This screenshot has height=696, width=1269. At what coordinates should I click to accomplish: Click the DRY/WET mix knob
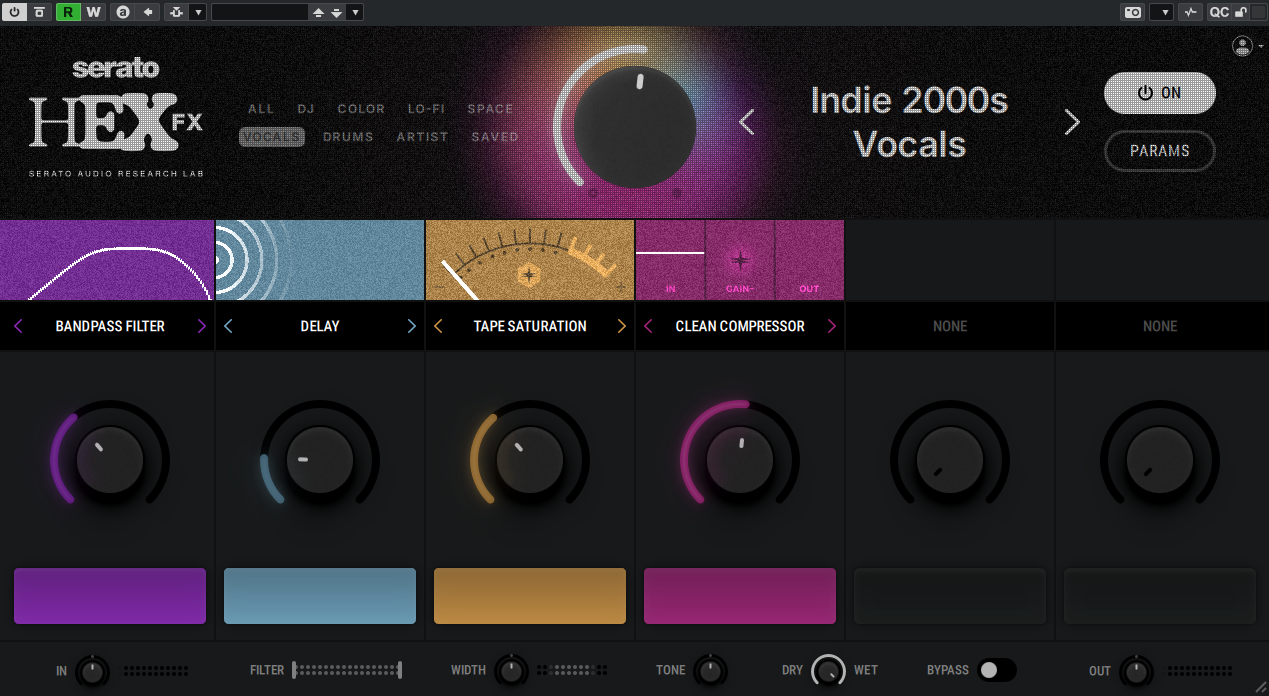828,670
